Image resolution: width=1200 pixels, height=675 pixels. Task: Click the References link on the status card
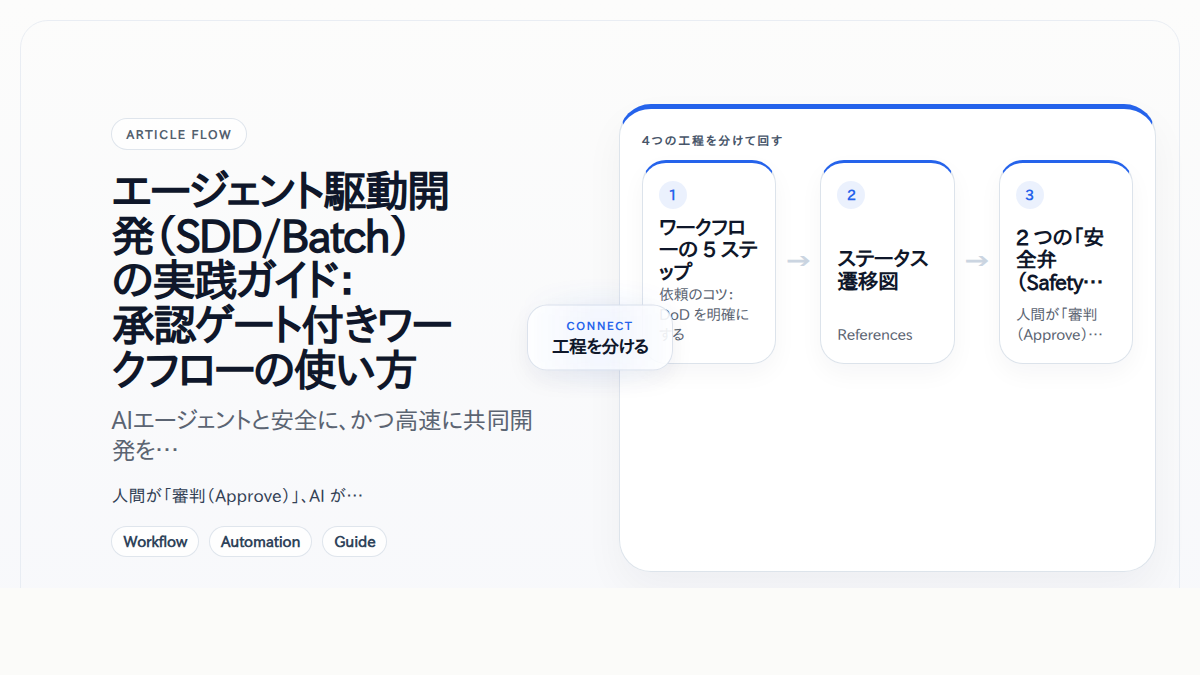pos(874,334)
